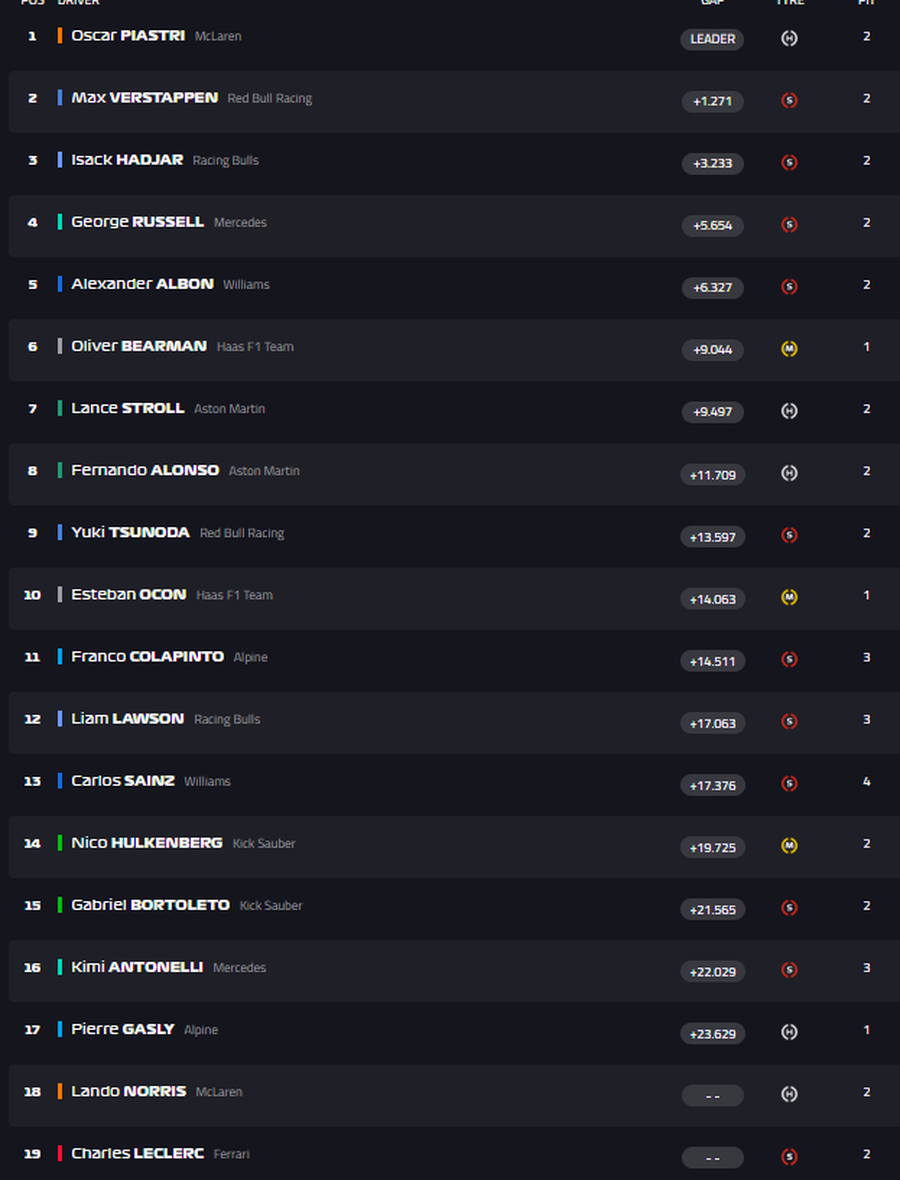Screen dimensions: 900x1180
Task: Click the Kick Sauber green bar beside Bortoleto
Action: pyautogui.click(x=60, y=905)
